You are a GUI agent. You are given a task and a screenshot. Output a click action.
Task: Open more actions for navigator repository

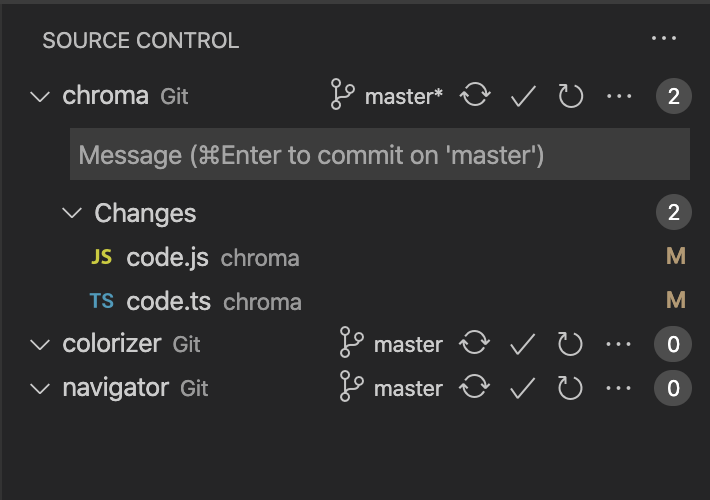[618, 388]
